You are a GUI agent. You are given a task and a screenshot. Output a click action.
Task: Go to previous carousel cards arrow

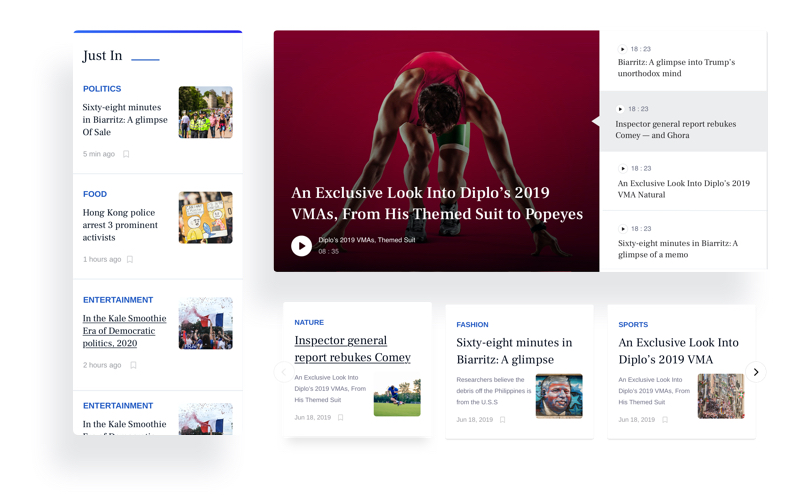(x=283, y=372)
